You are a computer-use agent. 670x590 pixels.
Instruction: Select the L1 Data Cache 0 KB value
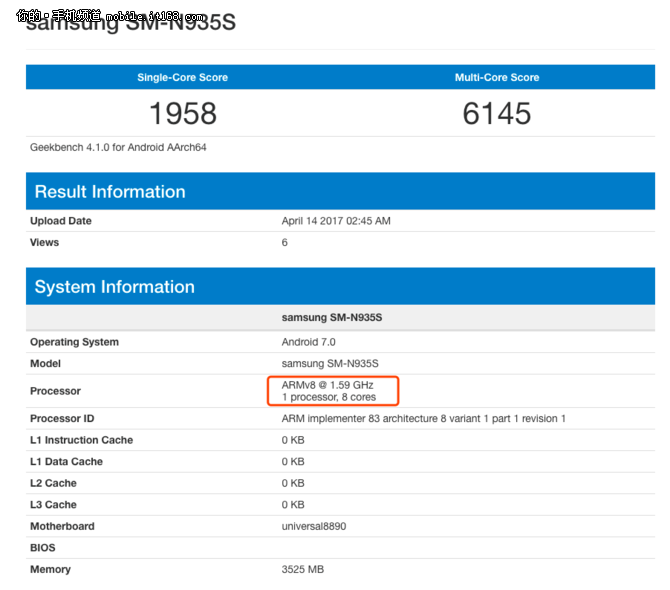[293, 461]
